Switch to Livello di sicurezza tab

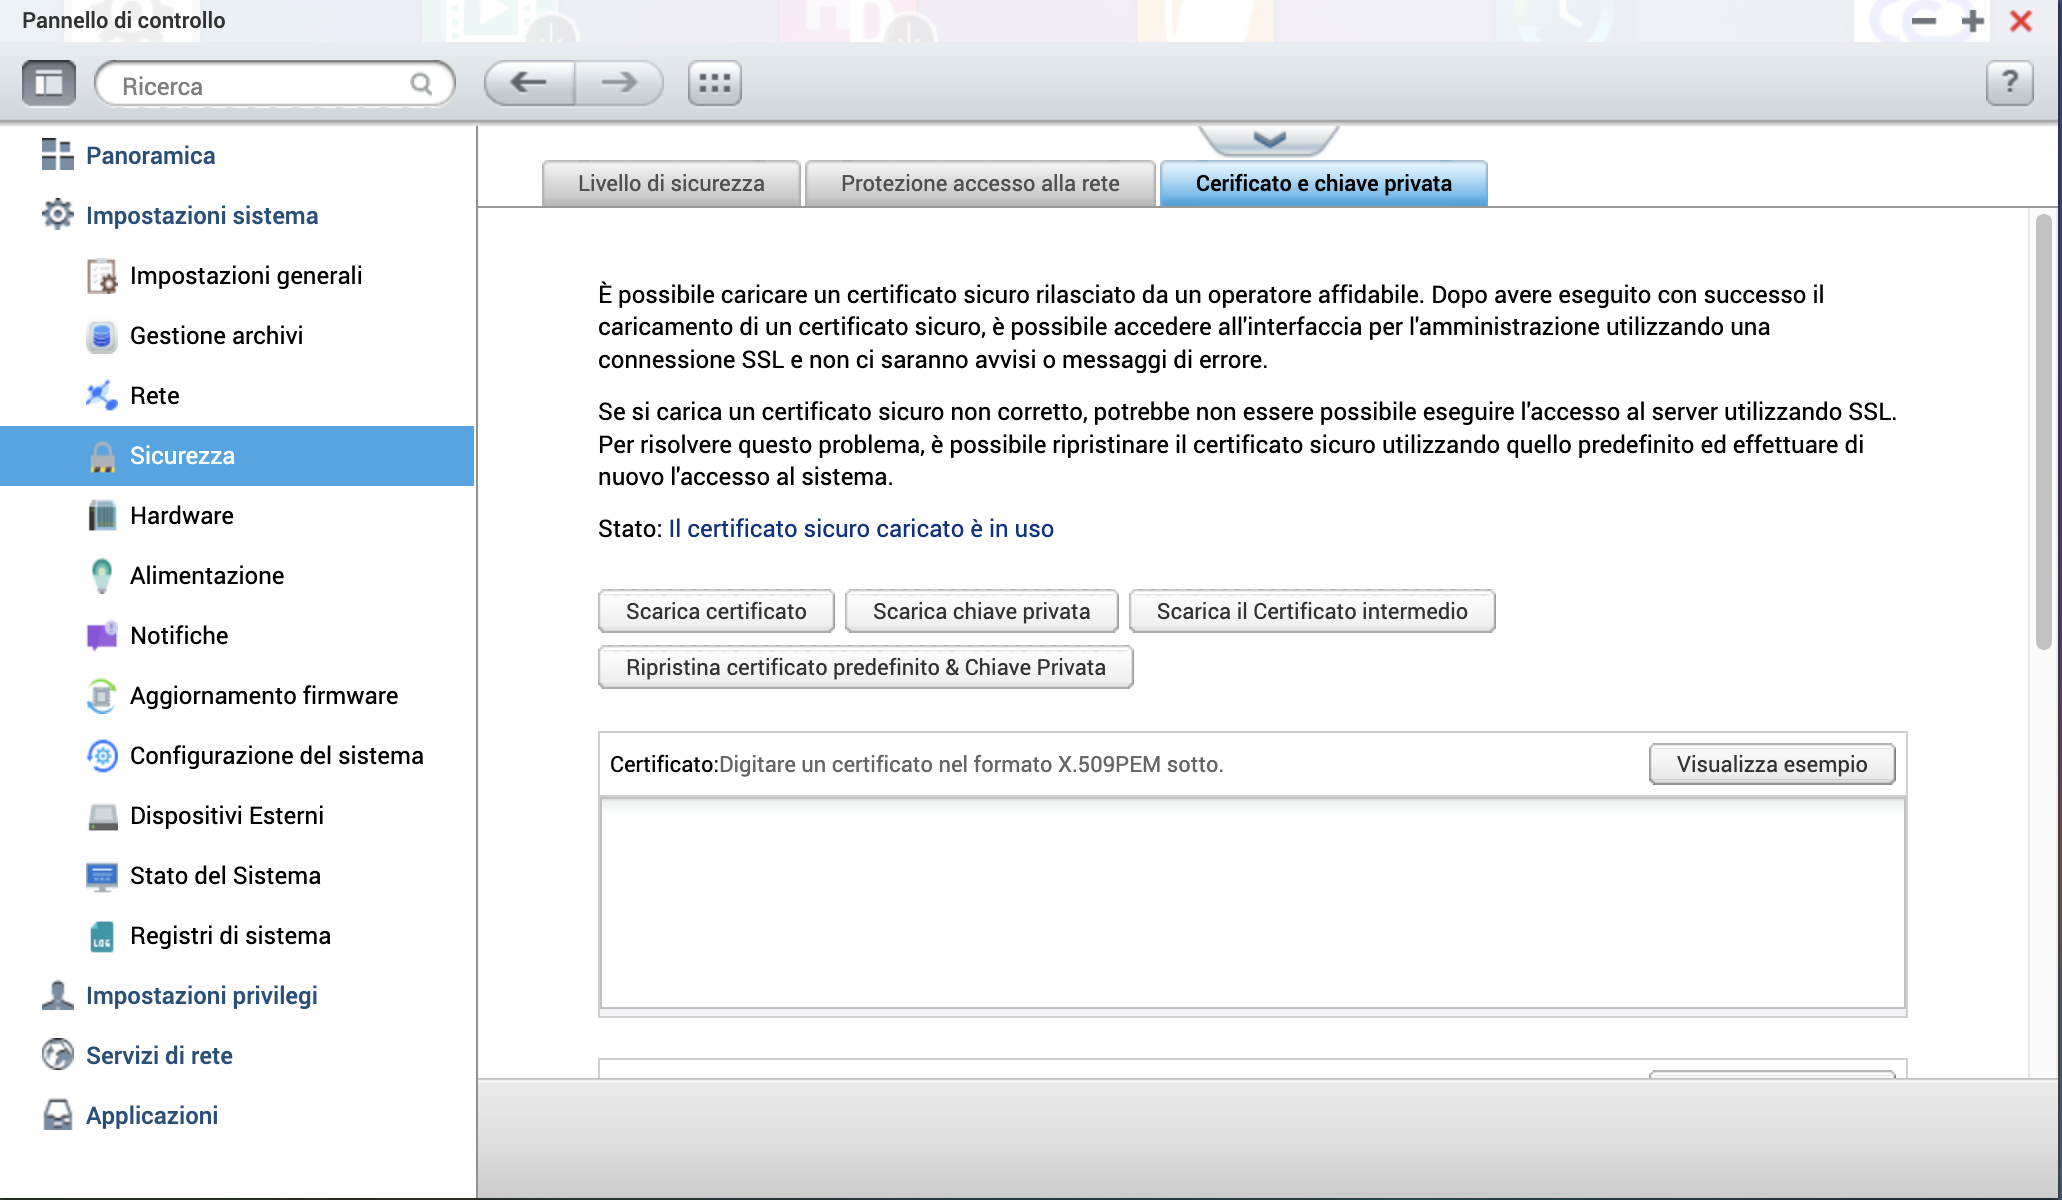click(x=670, y=184)
